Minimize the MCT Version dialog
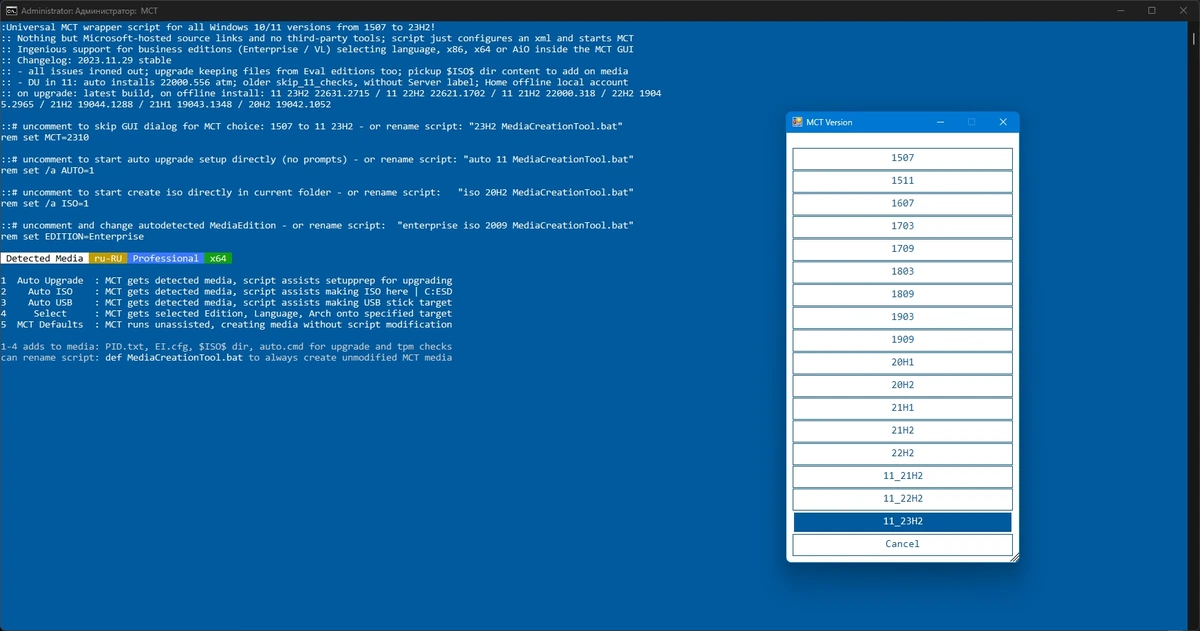 click(941, 122)
